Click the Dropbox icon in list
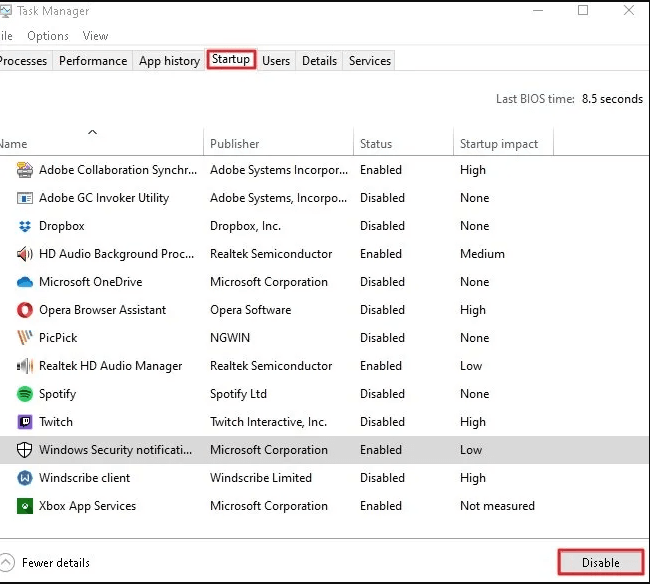The height and width of the screenshot is (584, 650). click(x=25, y=226)
